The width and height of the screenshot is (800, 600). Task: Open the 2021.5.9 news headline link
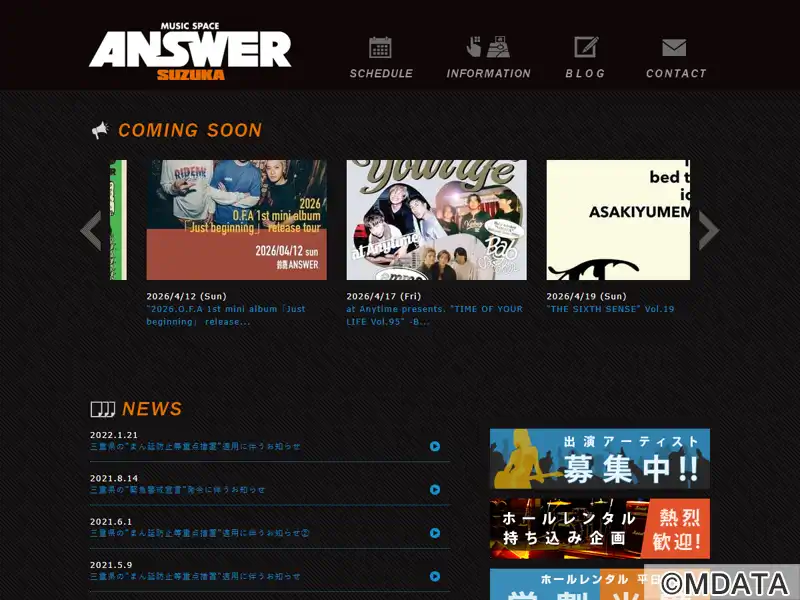point(195,577)
